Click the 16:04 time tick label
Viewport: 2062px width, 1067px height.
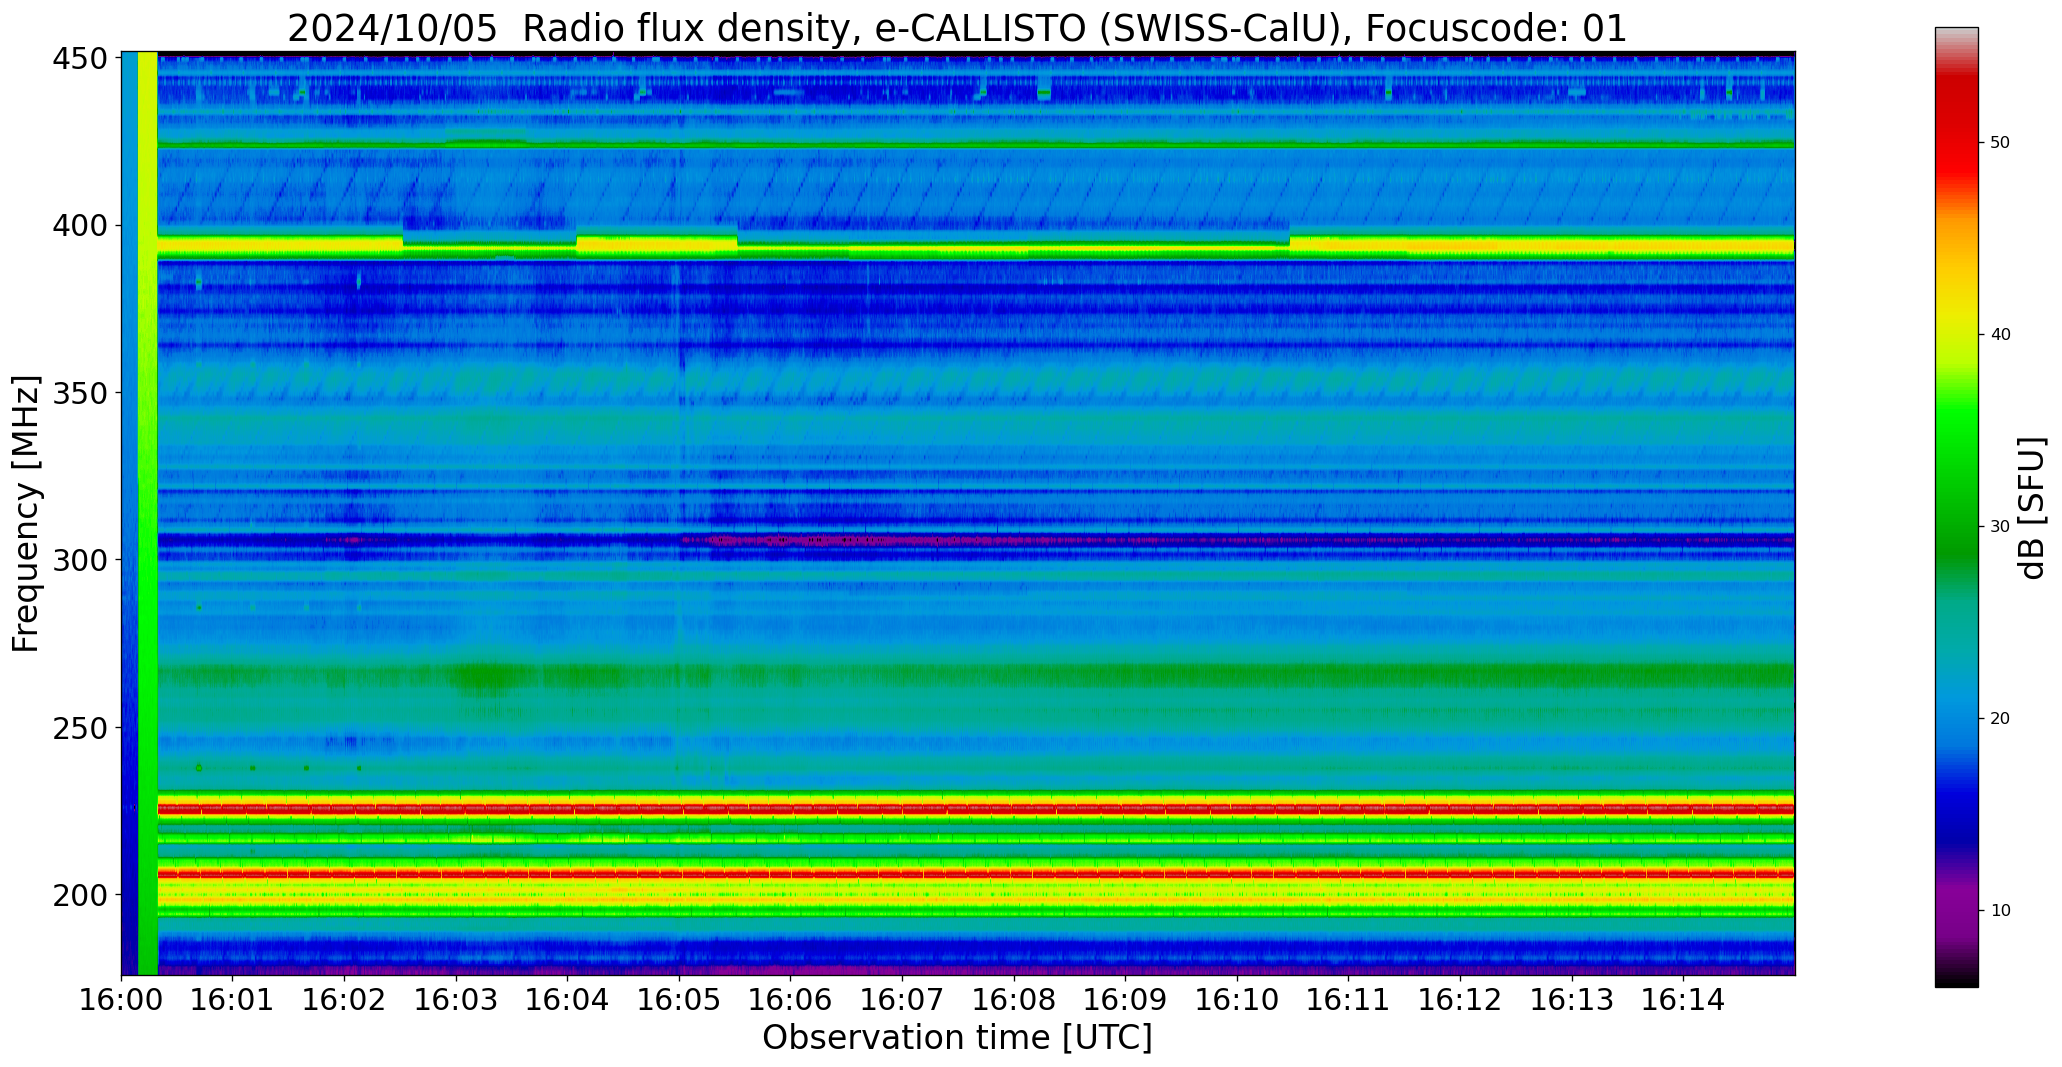pos(568,999)
